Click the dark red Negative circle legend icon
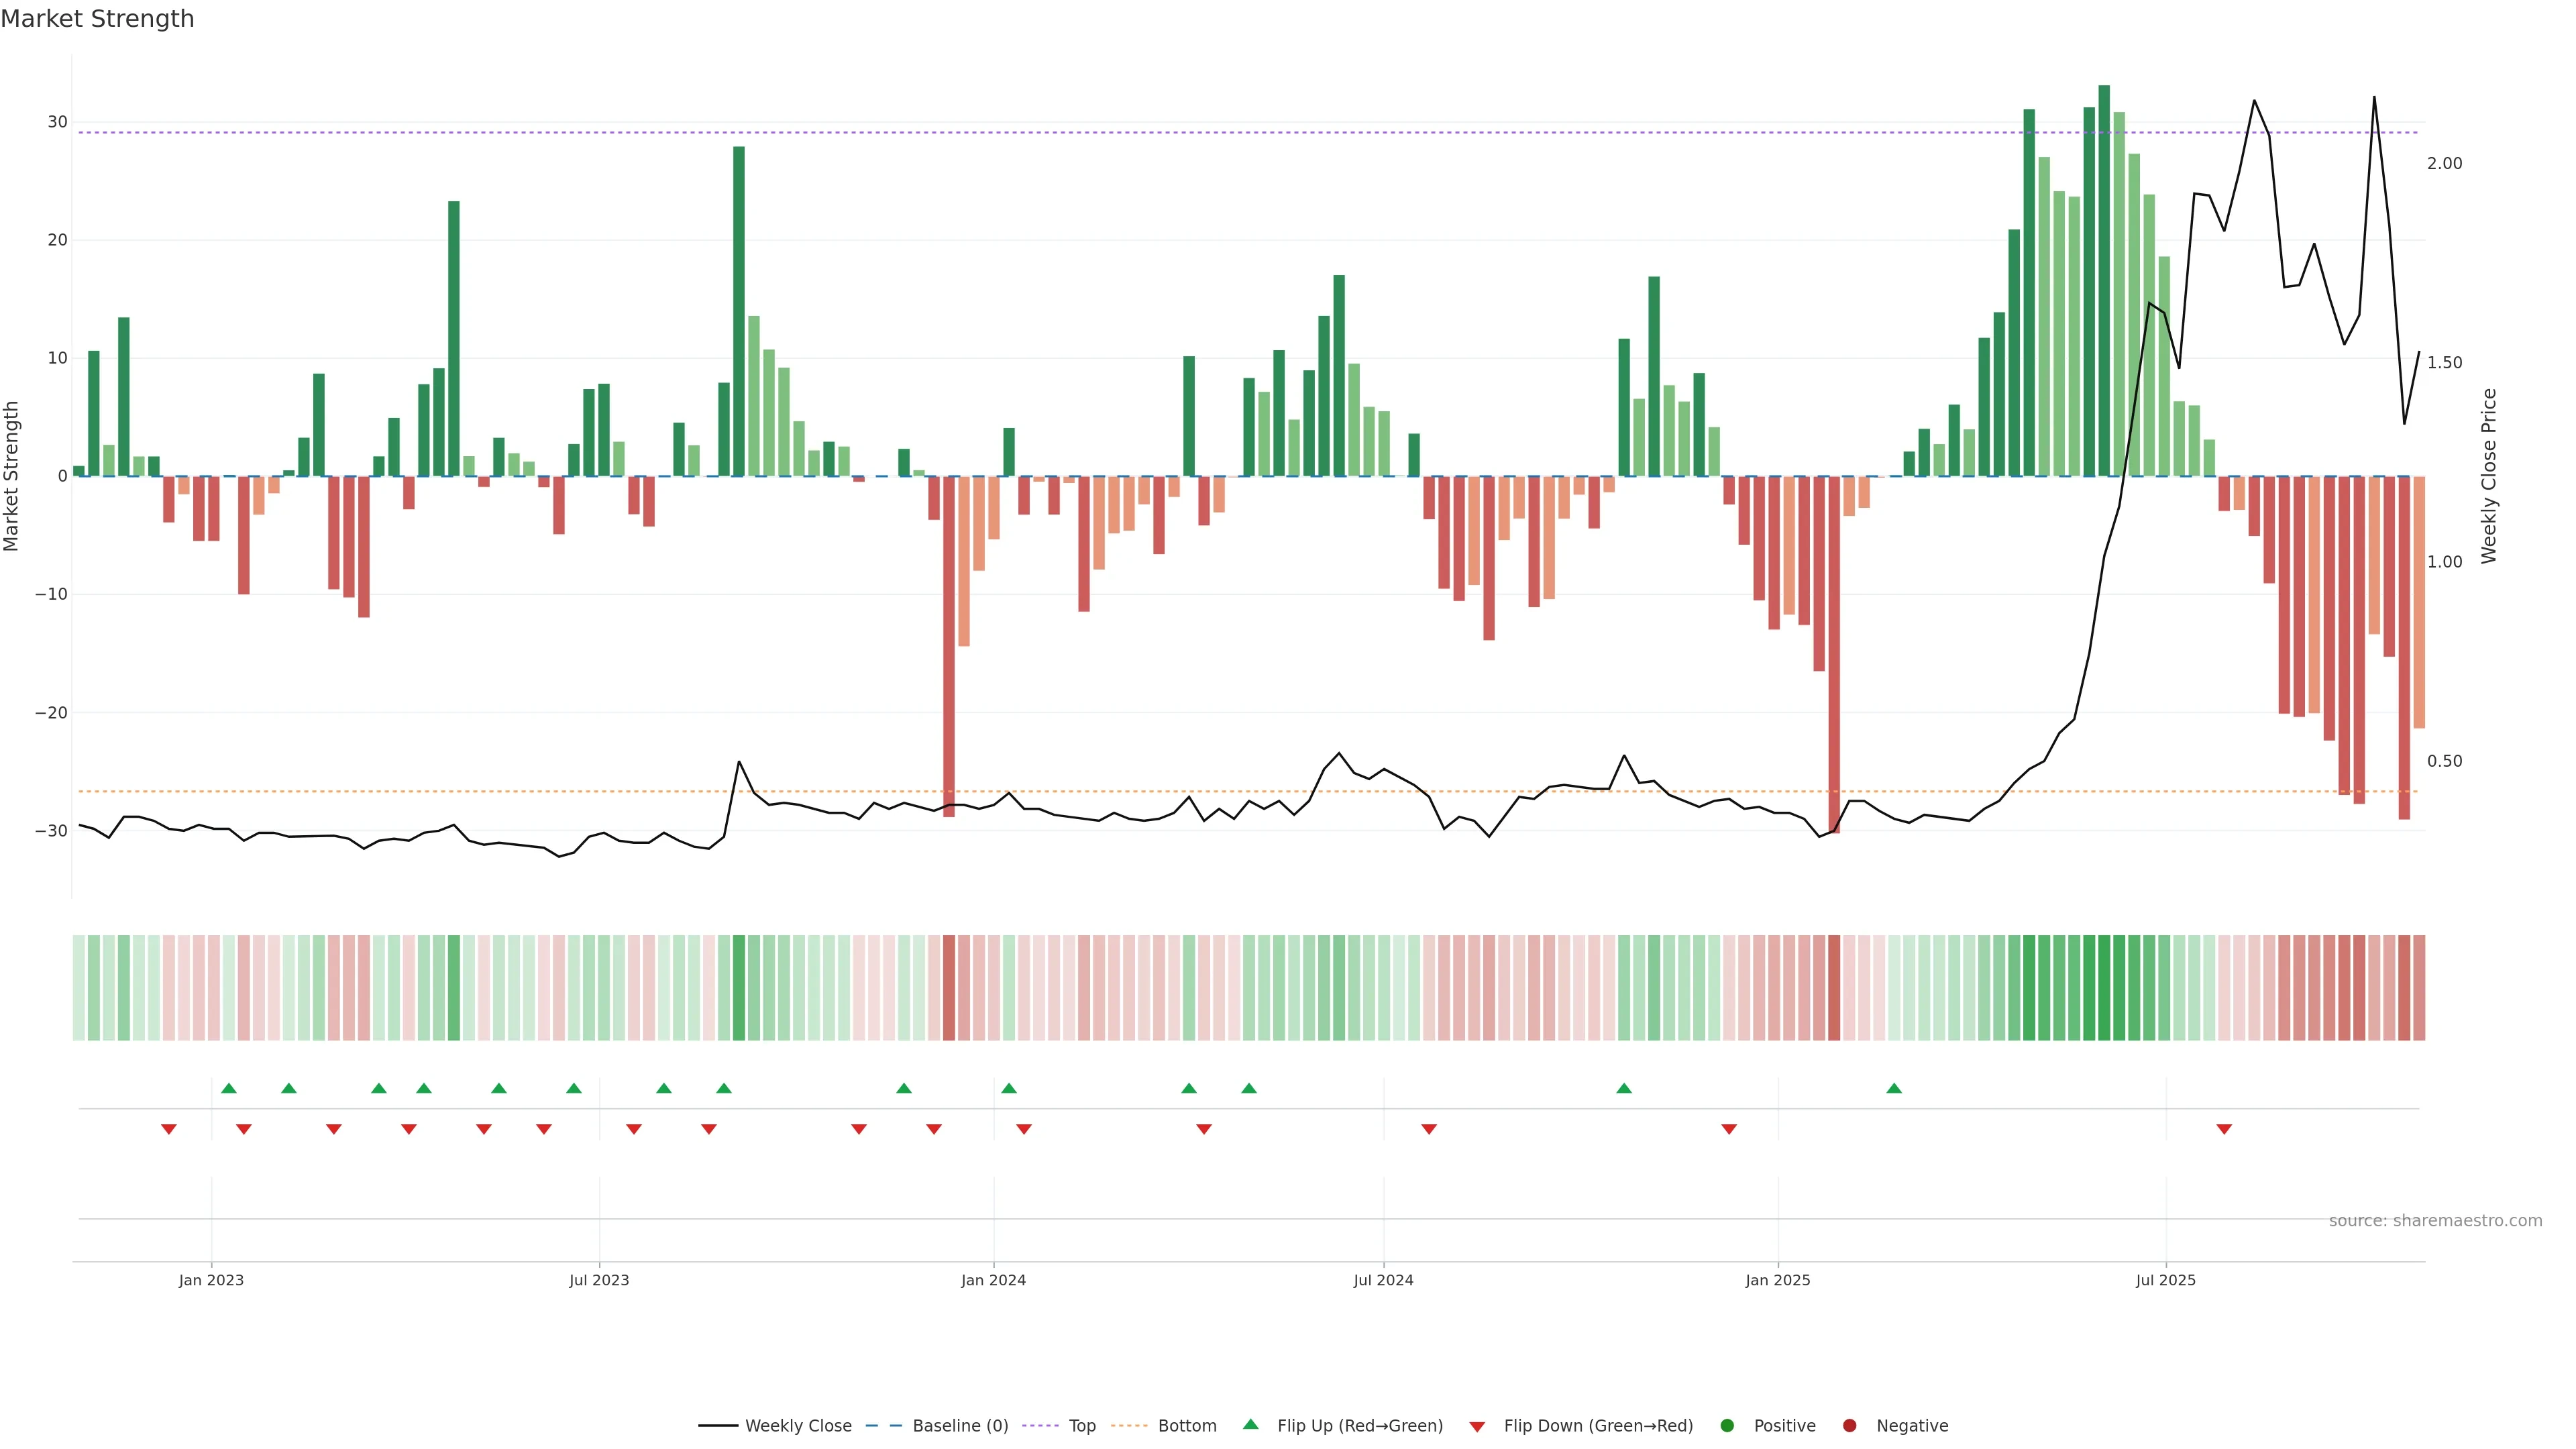 pos(1849,1425)
